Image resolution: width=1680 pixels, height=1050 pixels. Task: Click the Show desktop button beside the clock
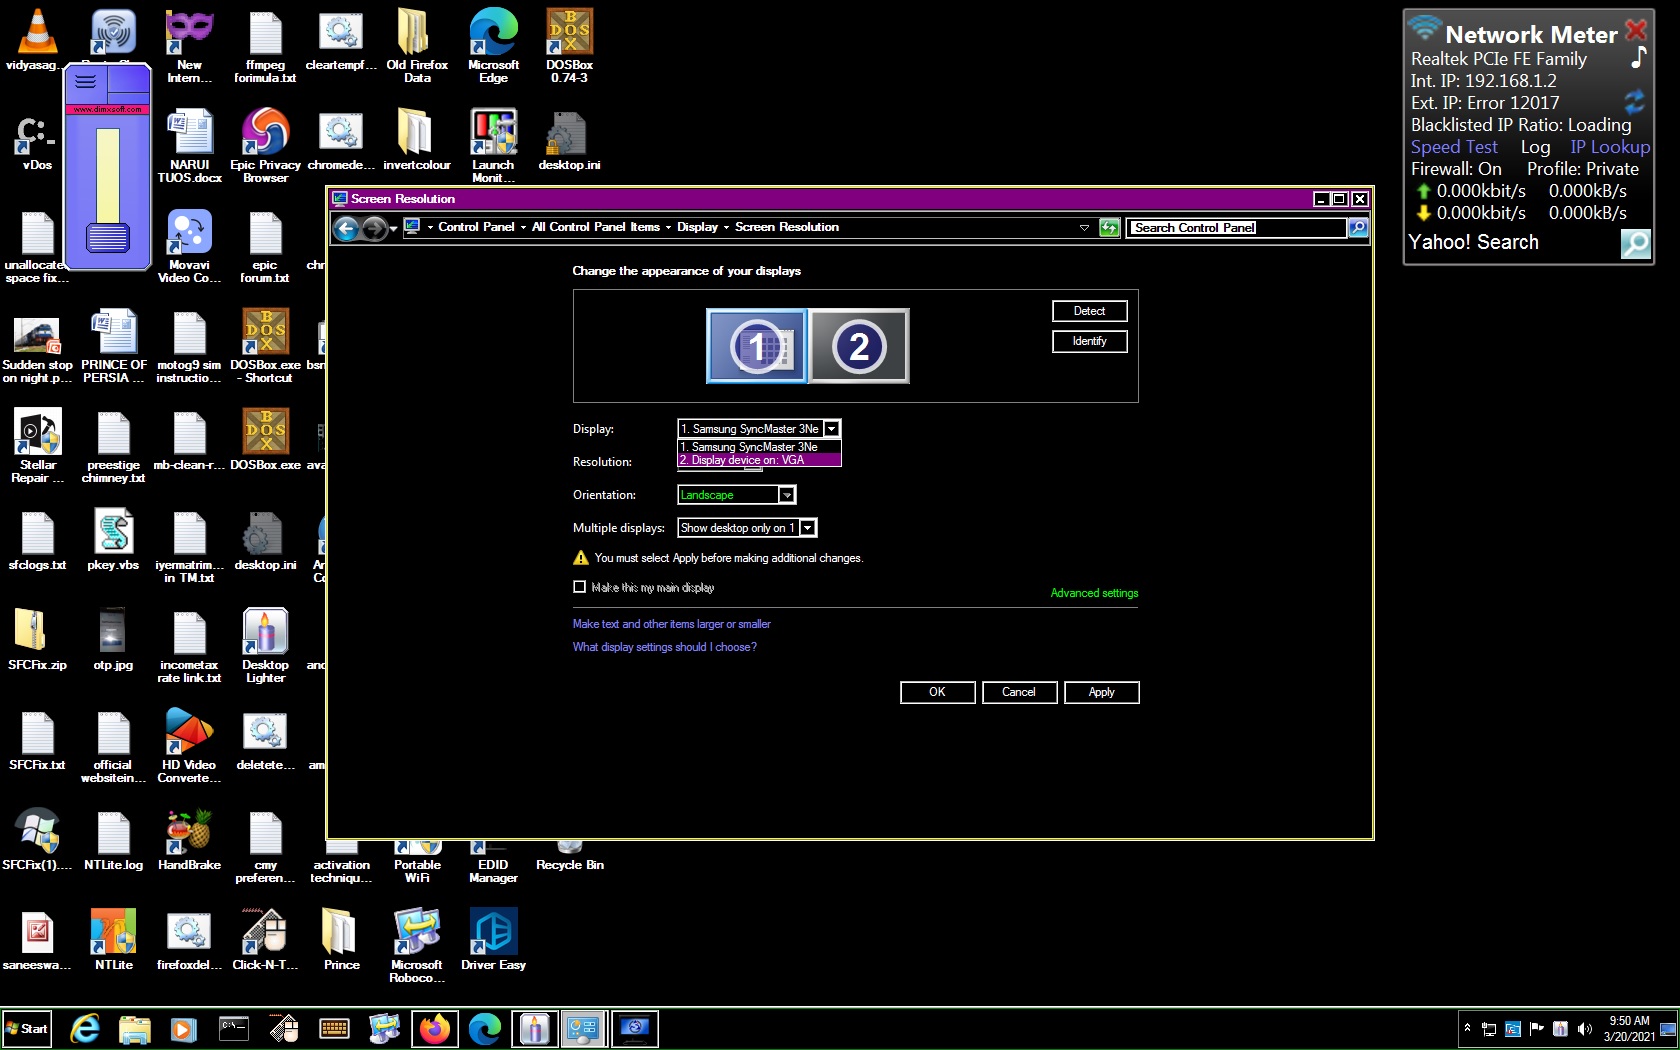(1669, 1028)
